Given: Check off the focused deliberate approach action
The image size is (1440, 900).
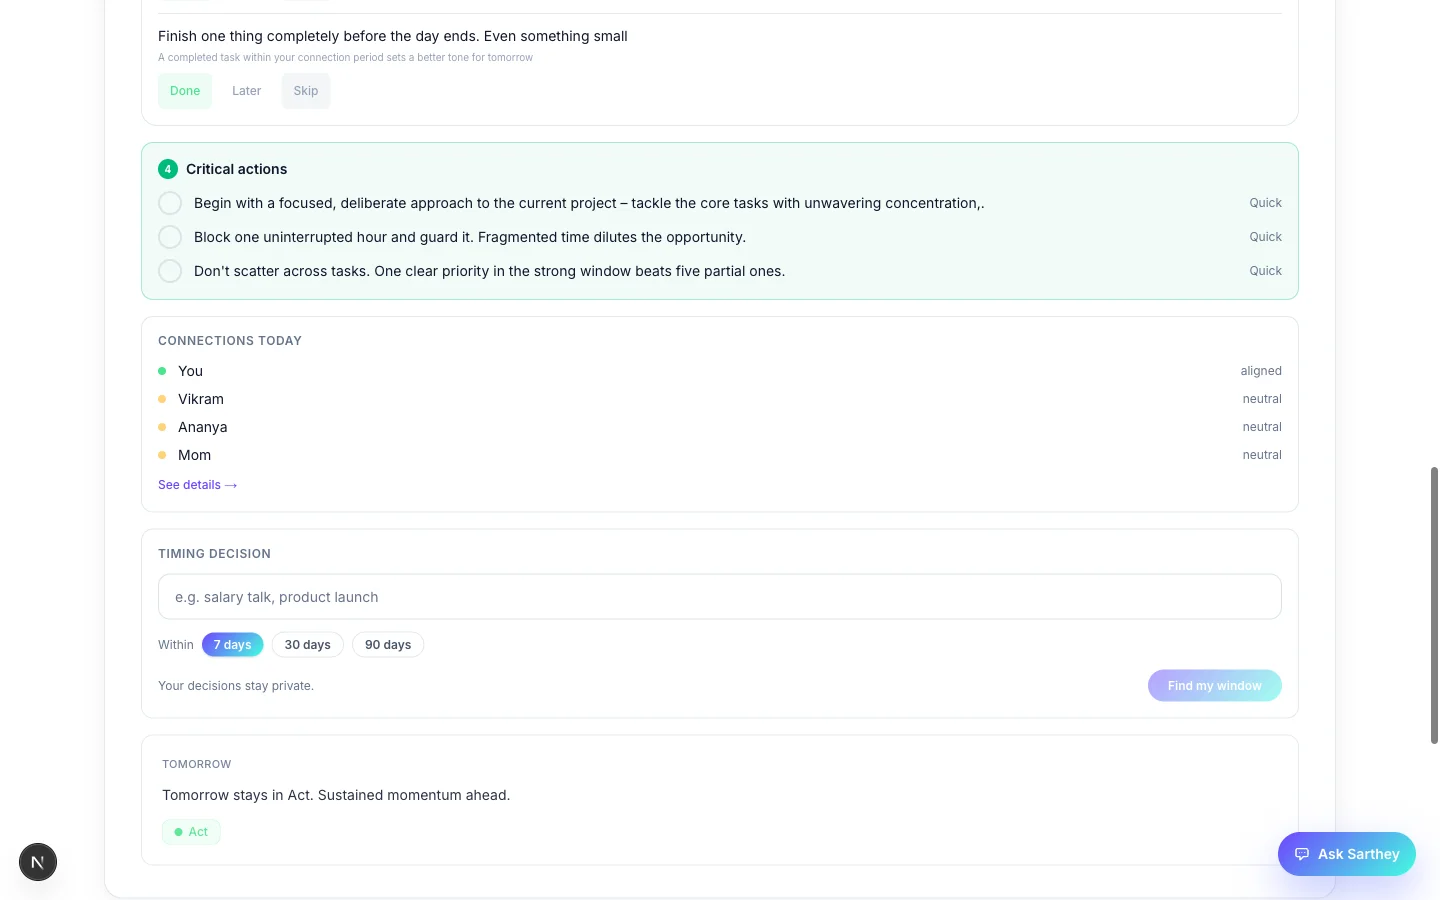Looking at the screenshot, I should coord(170,203).
